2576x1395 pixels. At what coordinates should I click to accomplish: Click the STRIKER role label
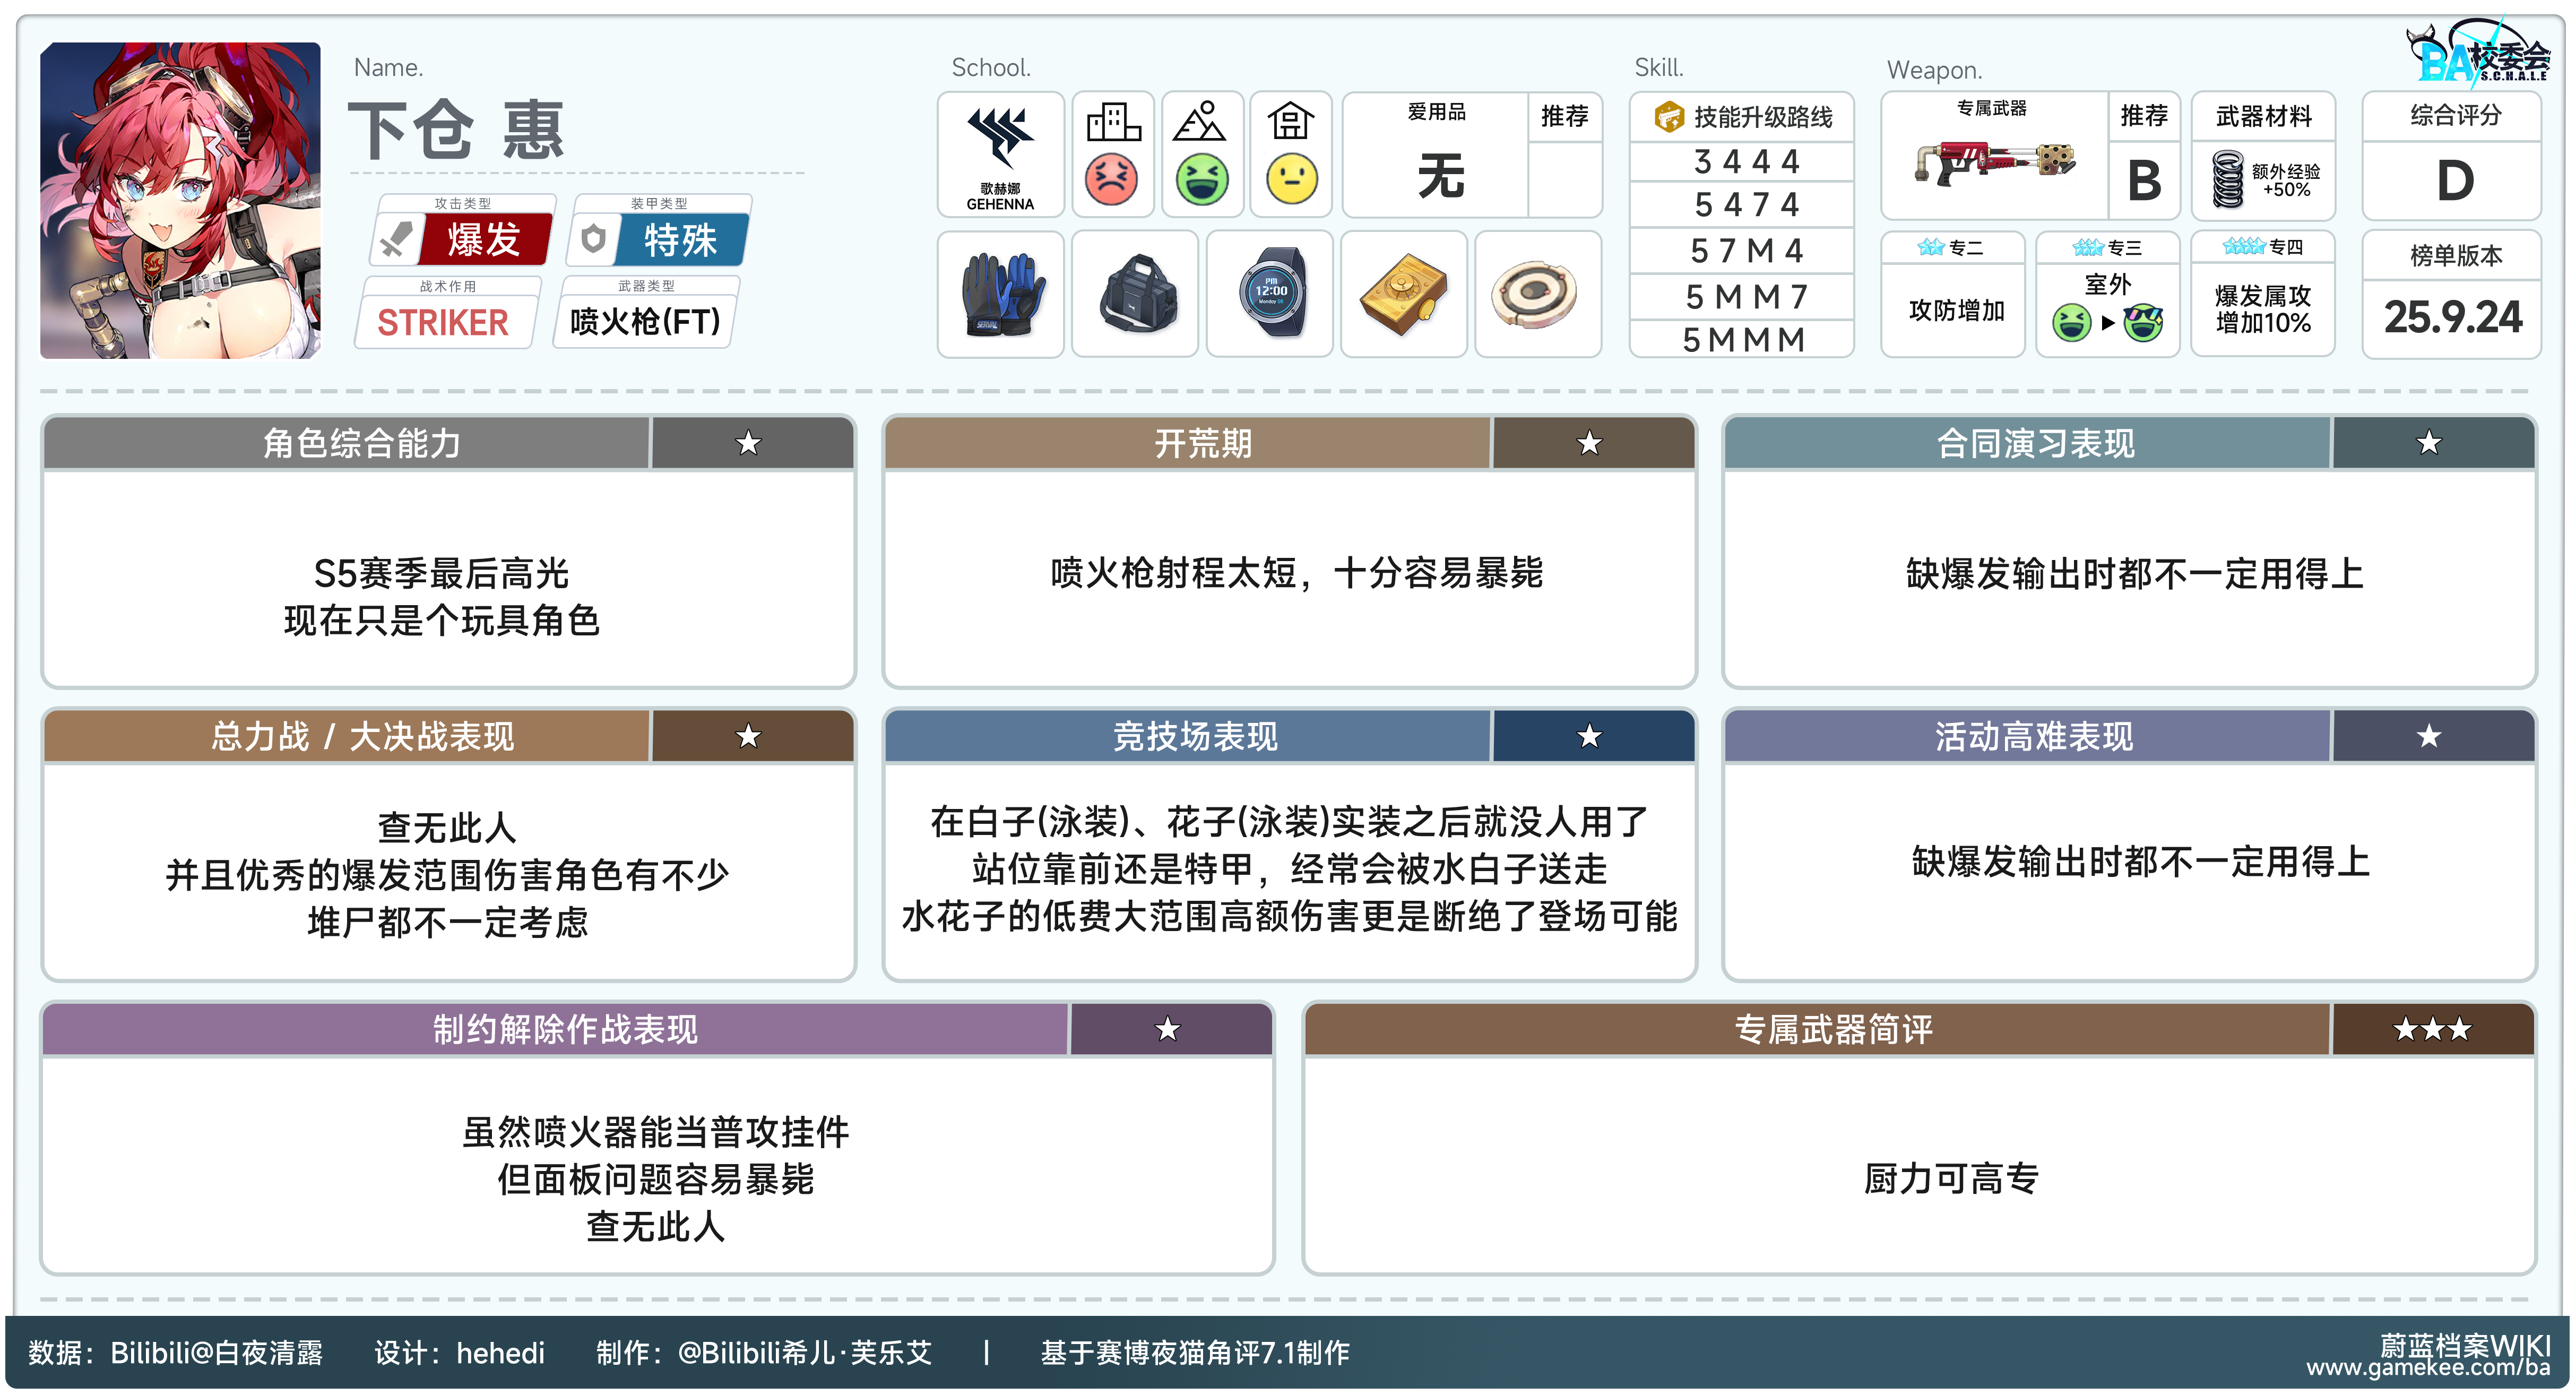coord(443,323)
